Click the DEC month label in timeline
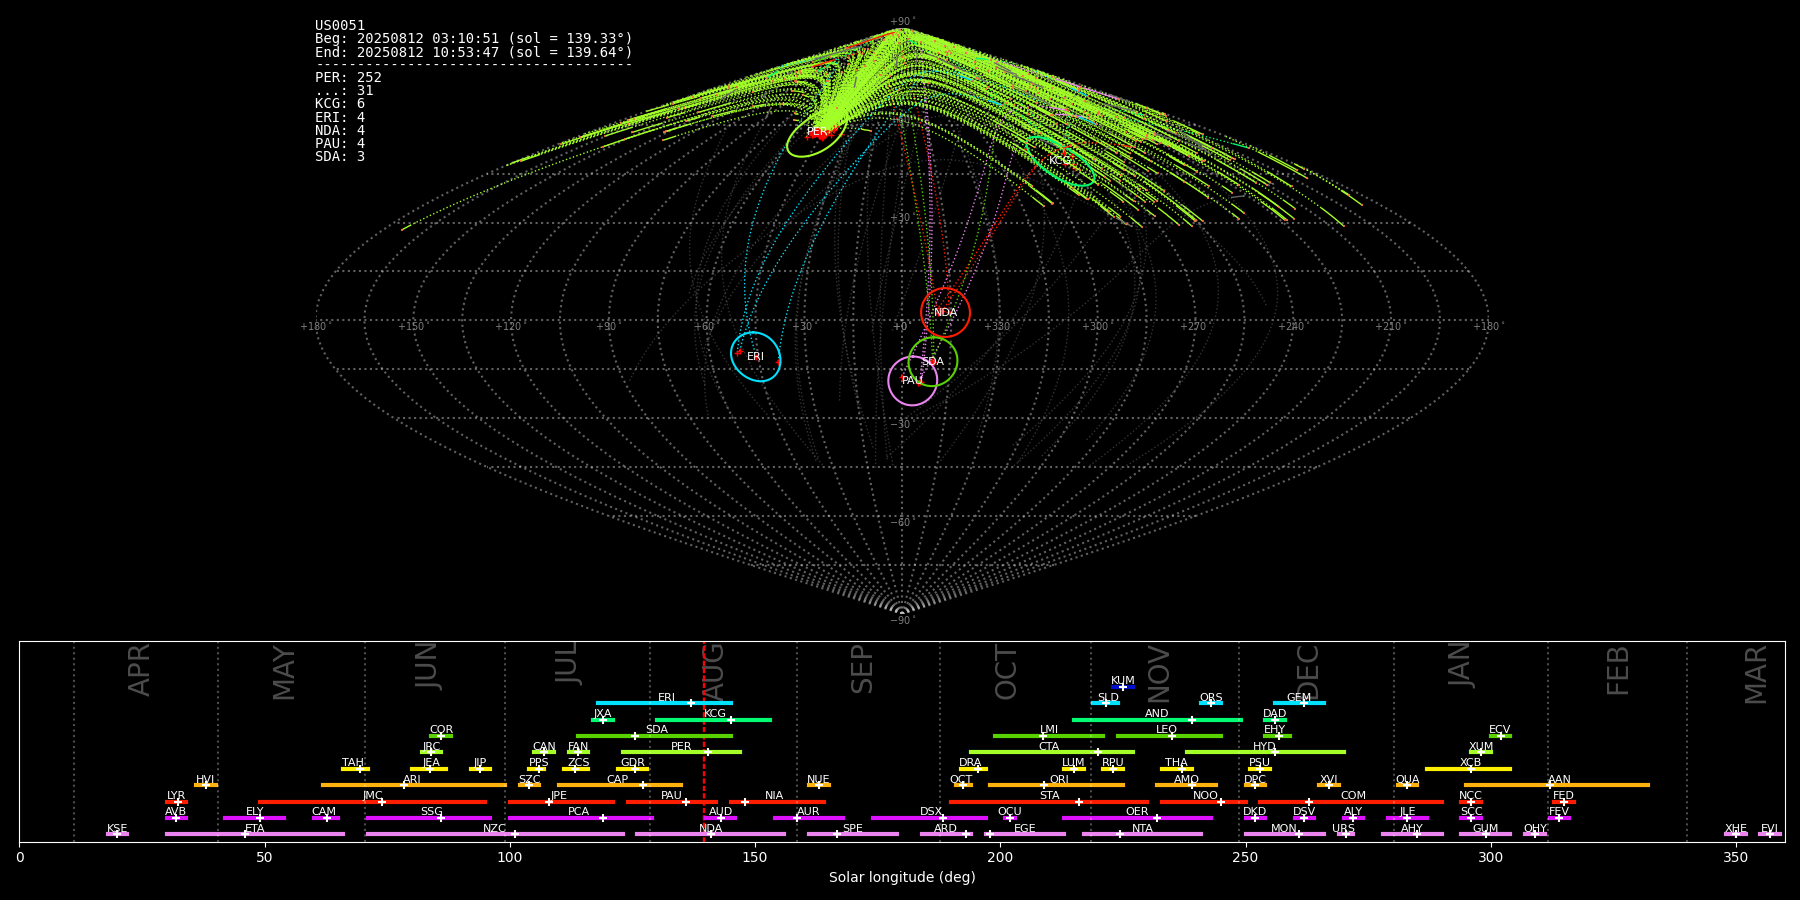The width and height of the screenshot is (1800, 900). (x=1308, y=672)
